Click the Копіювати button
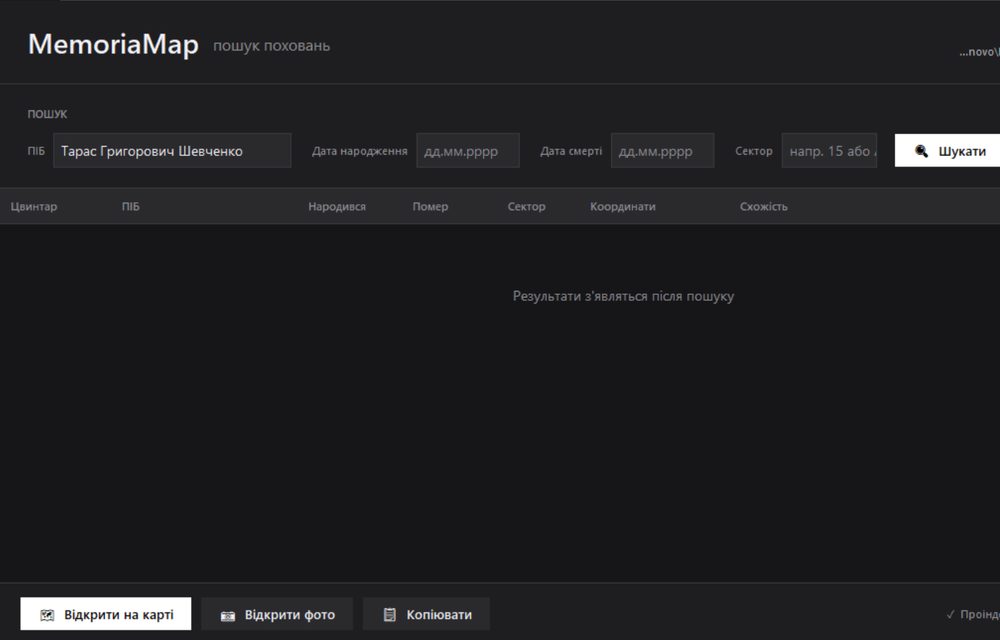This screenshot has width=1000, height=640. tap(427, 614)
